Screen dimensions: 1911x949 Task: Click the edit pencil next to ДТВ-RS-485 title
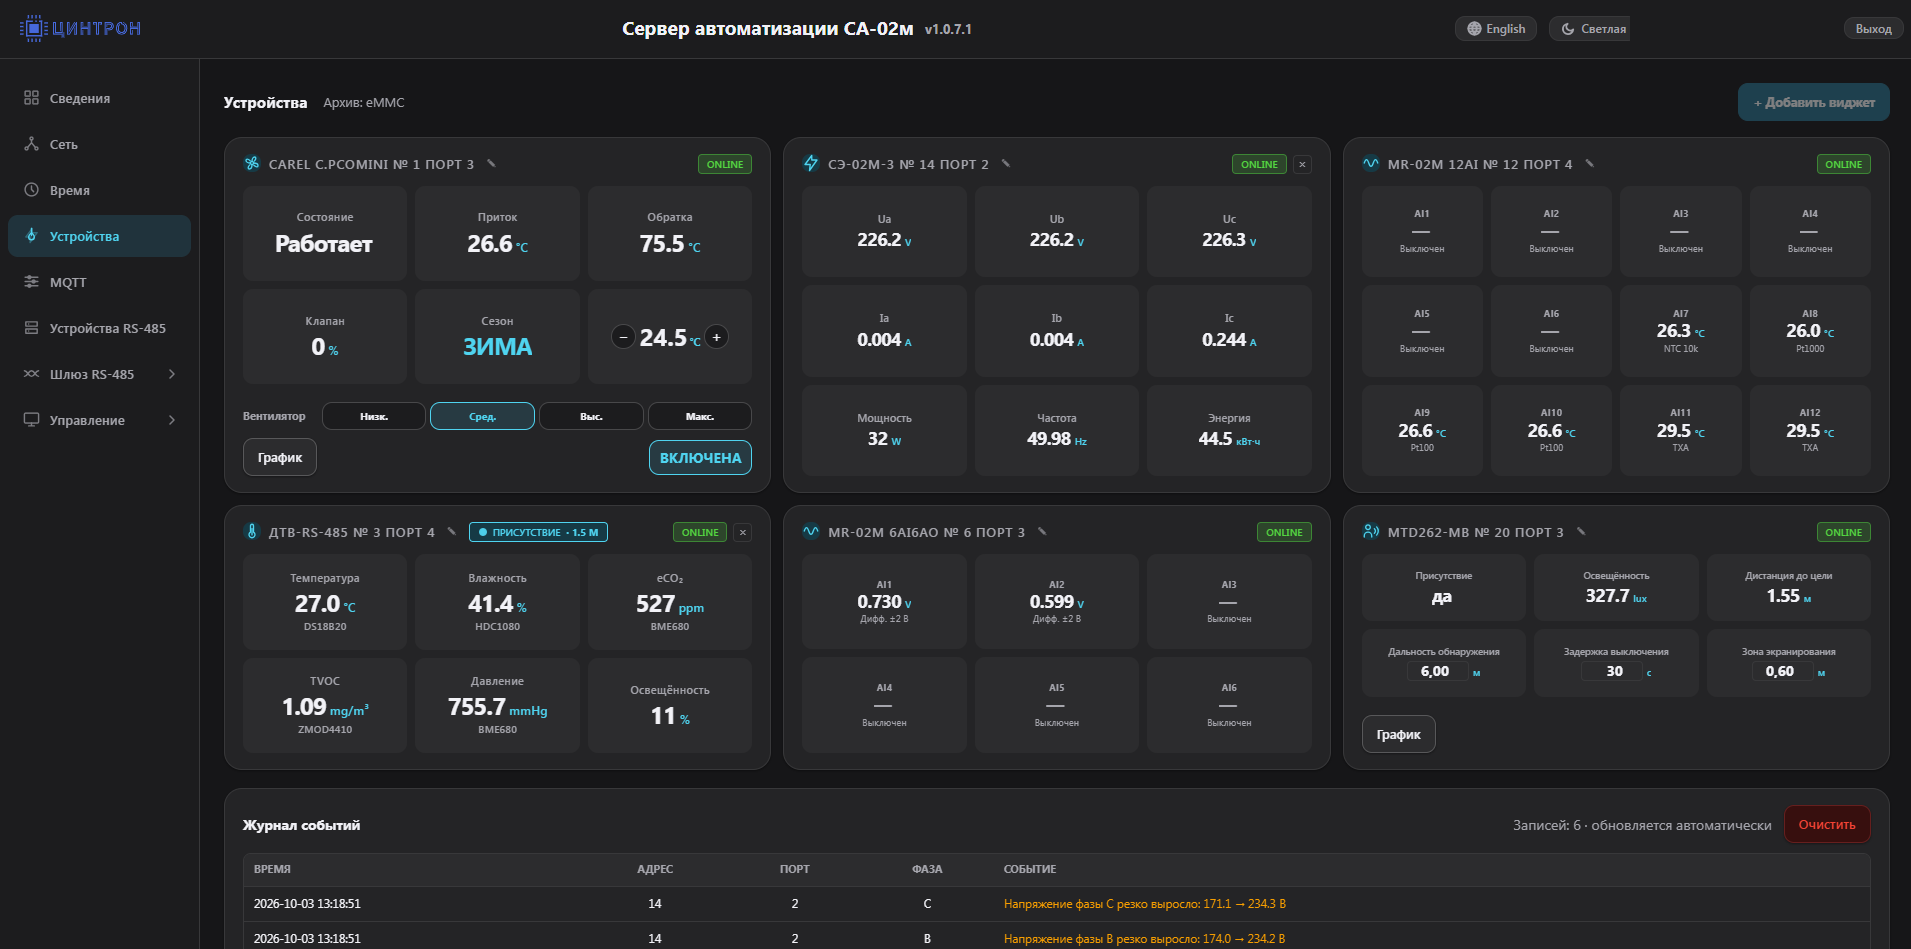[x=452, y=531]
